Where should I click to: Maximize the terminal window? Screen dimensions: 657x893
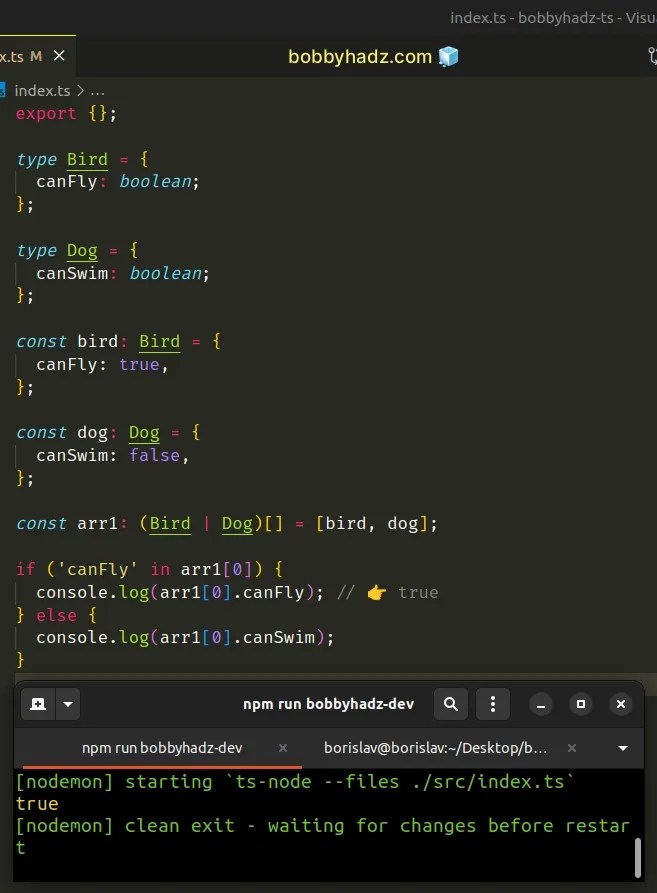[581, 704]
